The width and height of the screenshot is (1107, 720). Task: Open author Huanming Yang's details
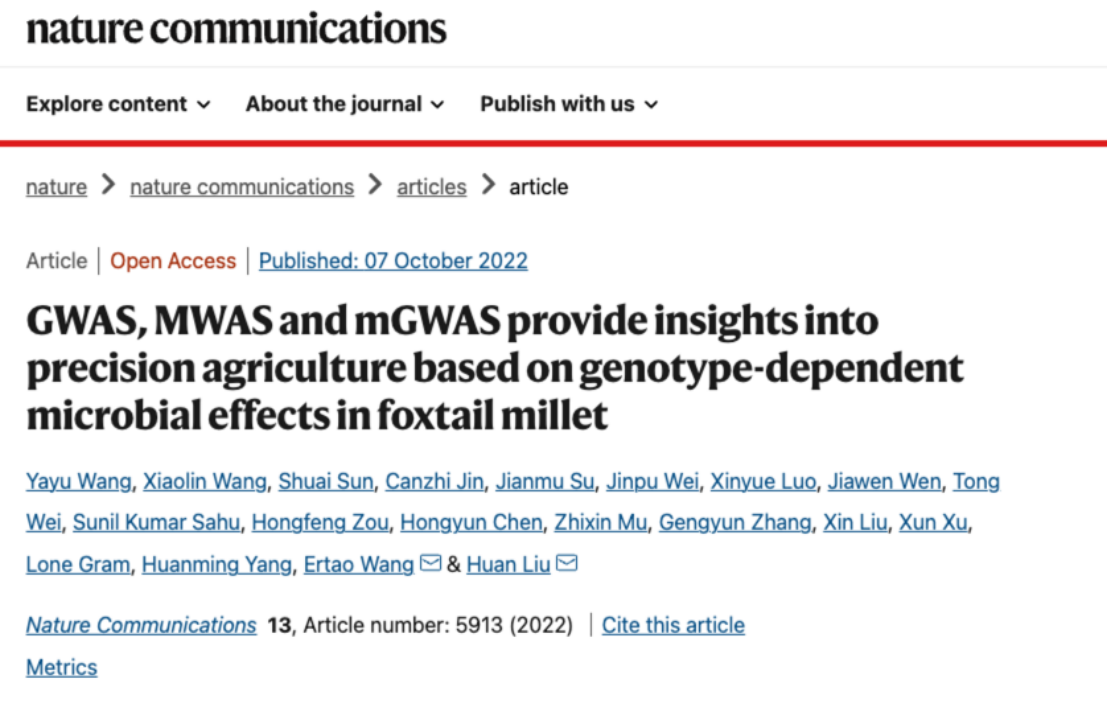pos(217,564)
